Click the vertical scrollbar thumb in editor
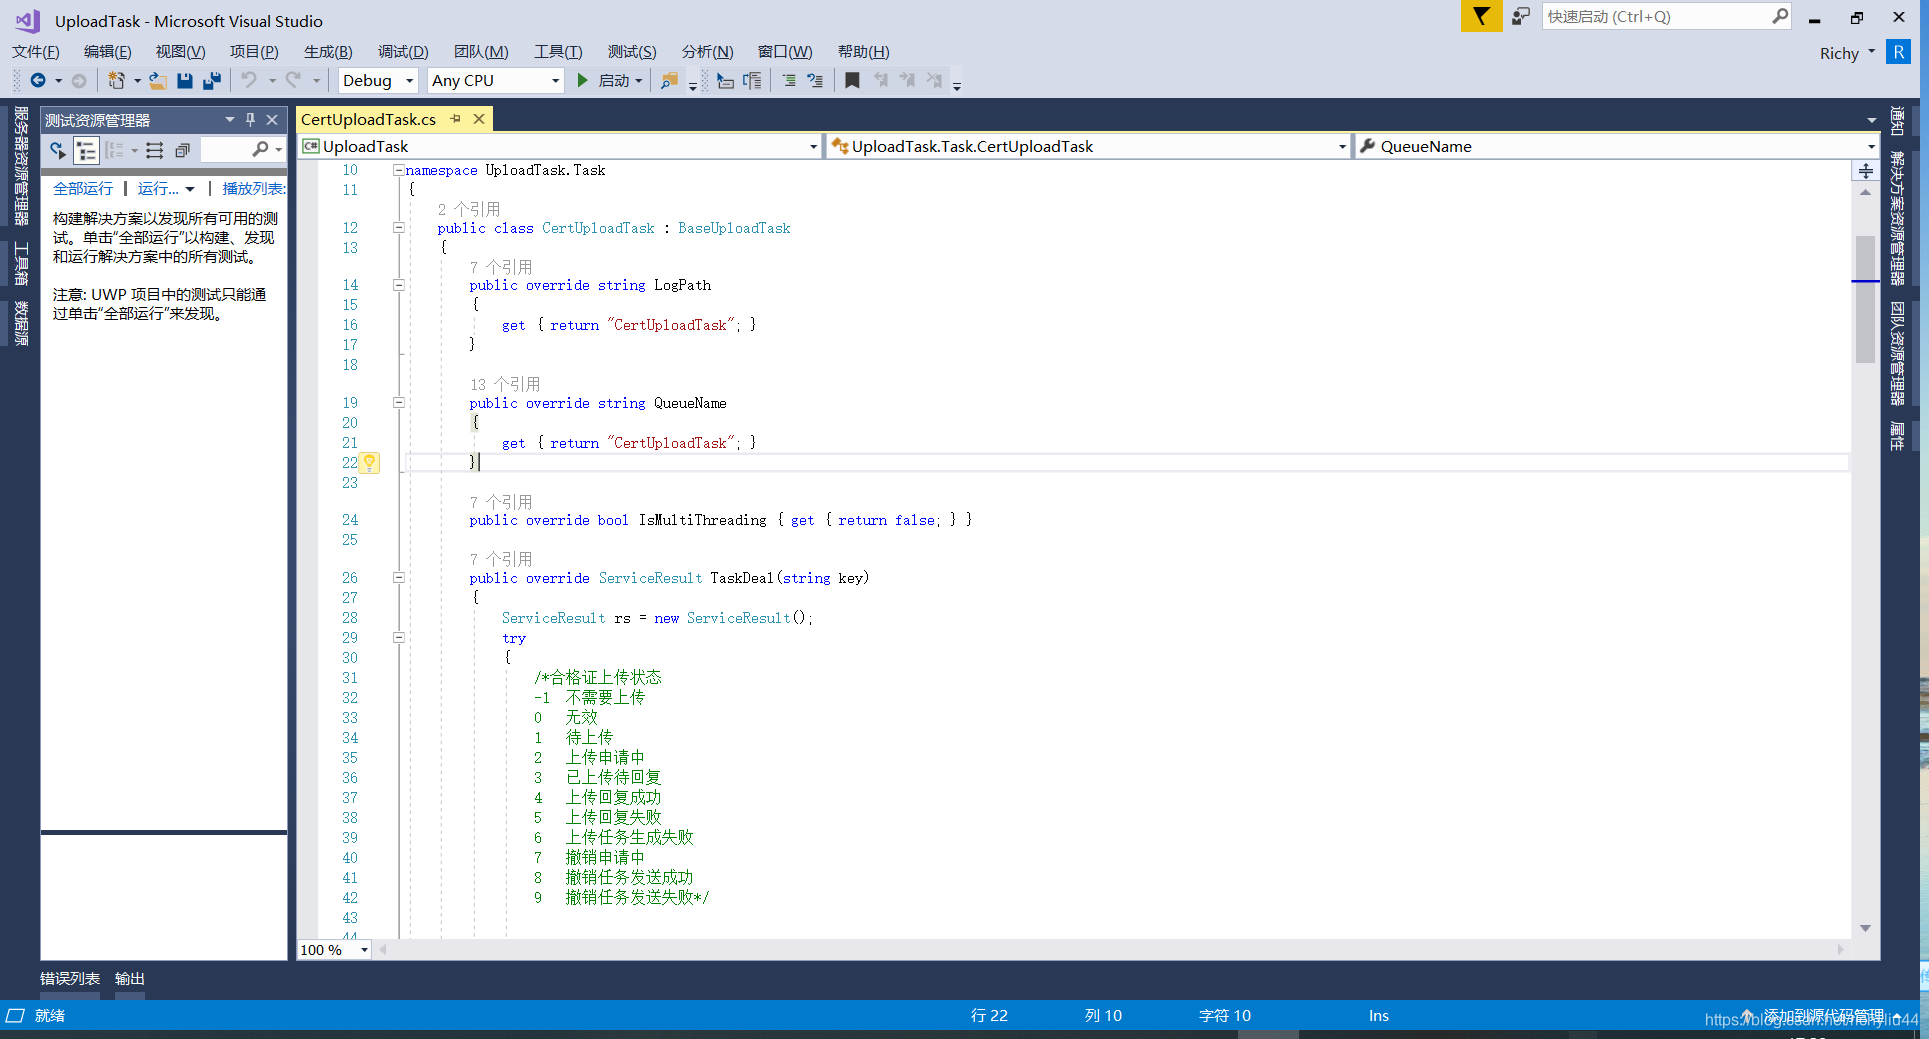Image resolution: width=1929 pixels, height=1039 pixels. pyautogui.click(x=1865, y=299)
